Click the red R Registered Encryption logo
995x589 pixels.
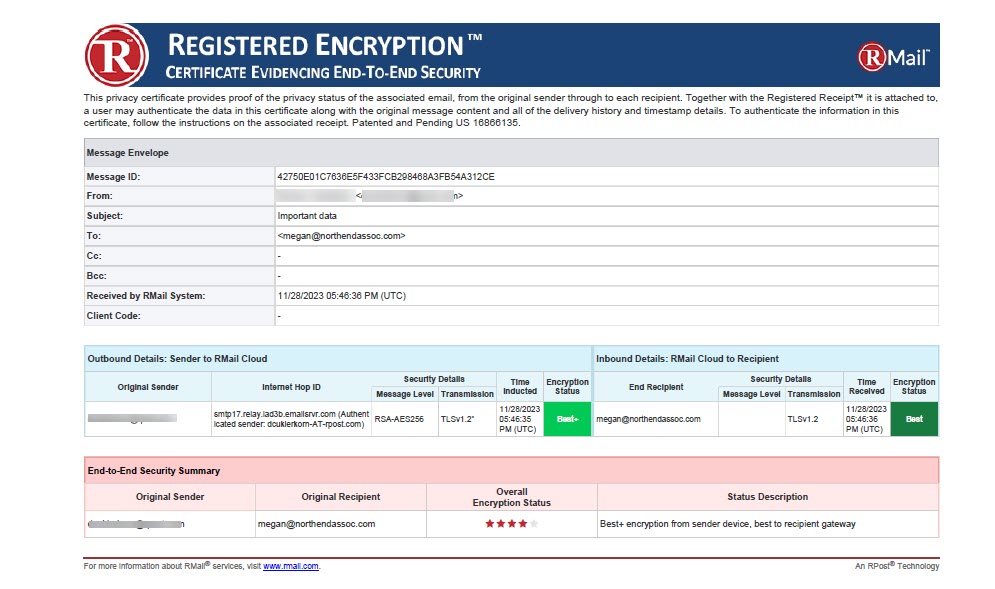pyautogui.click(x=117, y=55)
